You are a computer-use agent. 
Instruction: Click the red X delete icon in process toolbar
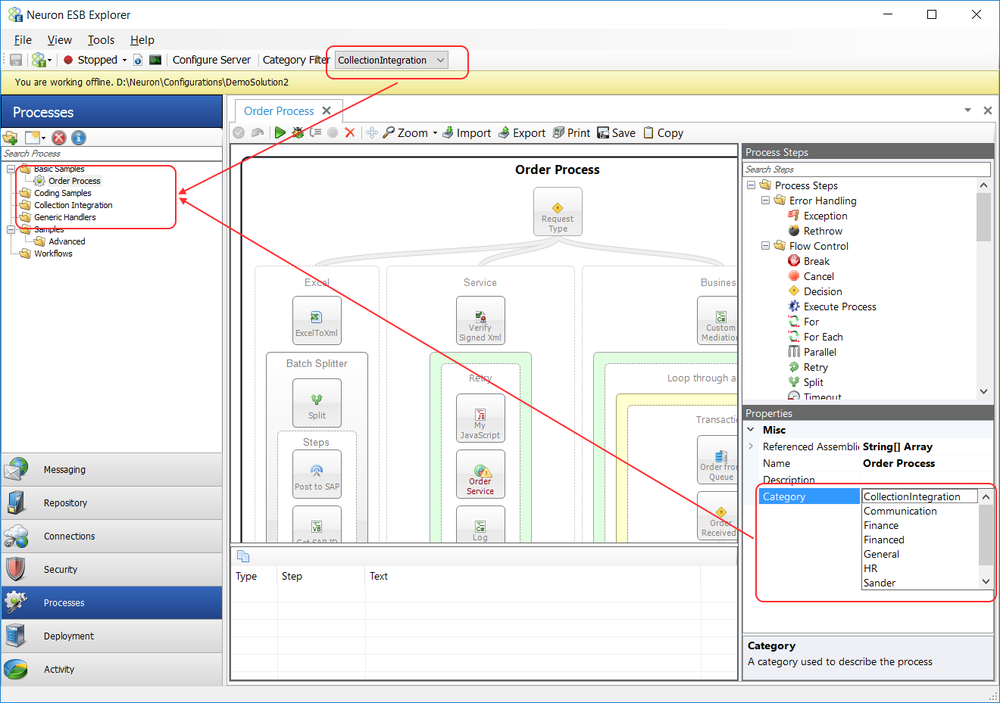[349, 133]
